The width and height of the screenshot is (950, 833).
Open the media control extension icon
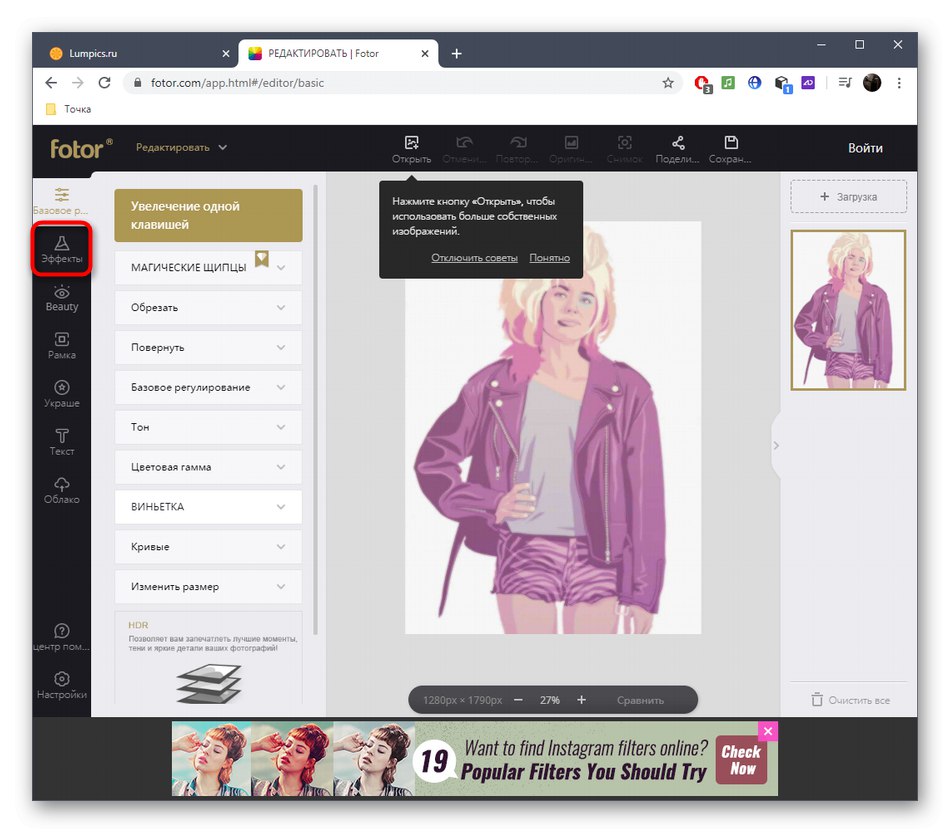tap(845, 83)
